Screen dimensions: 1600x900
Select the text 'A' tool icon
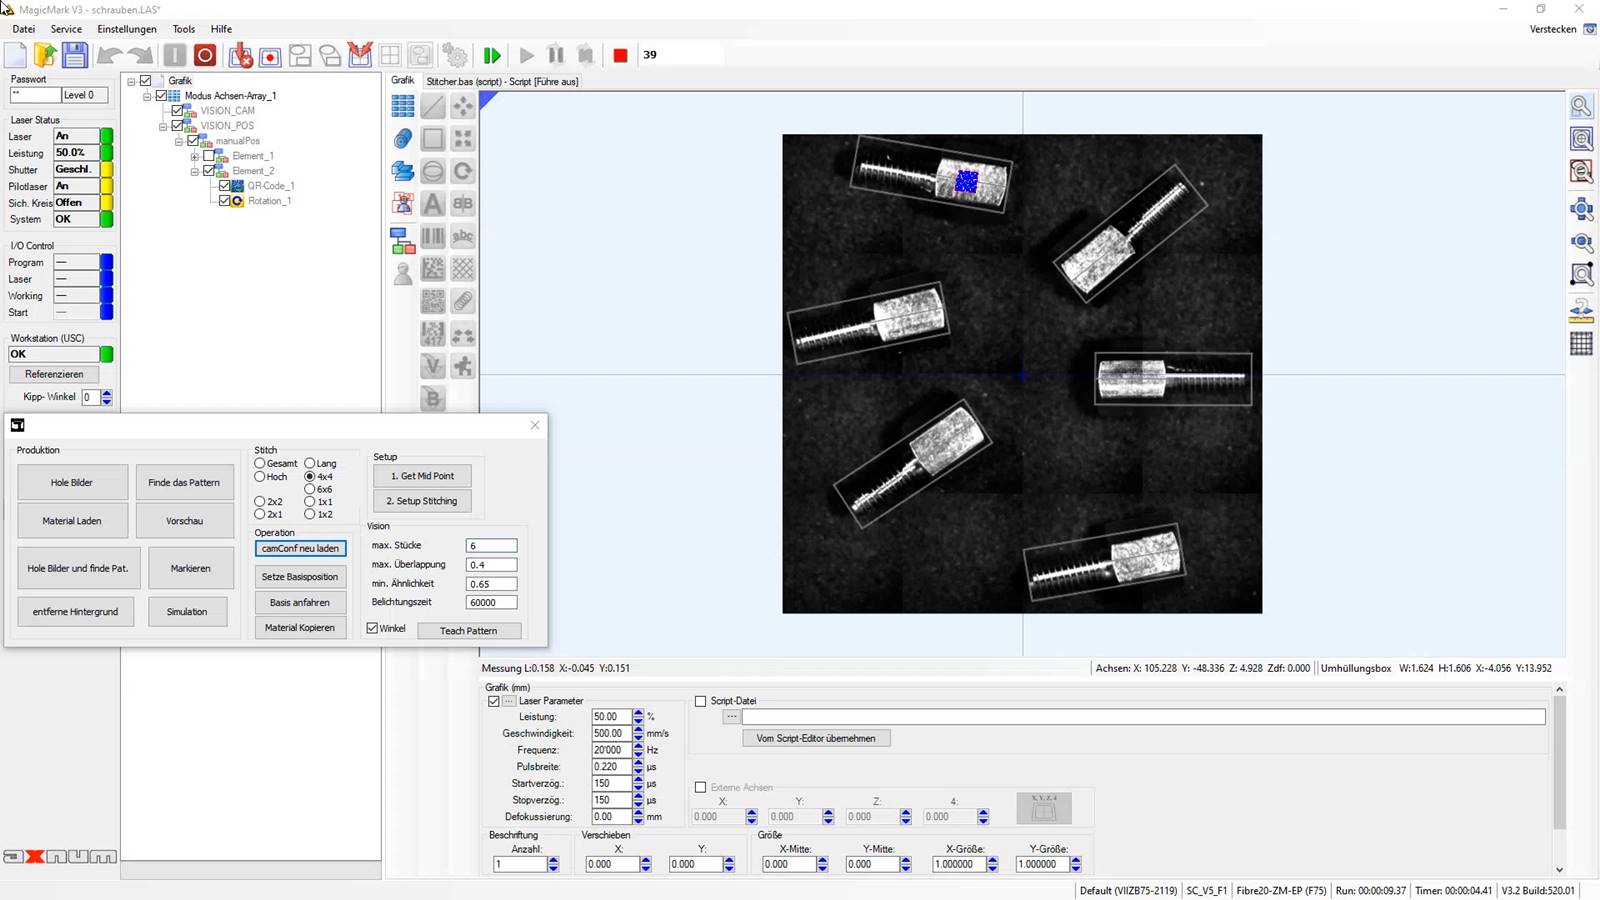pyautogui.click(x=433, y=204)
